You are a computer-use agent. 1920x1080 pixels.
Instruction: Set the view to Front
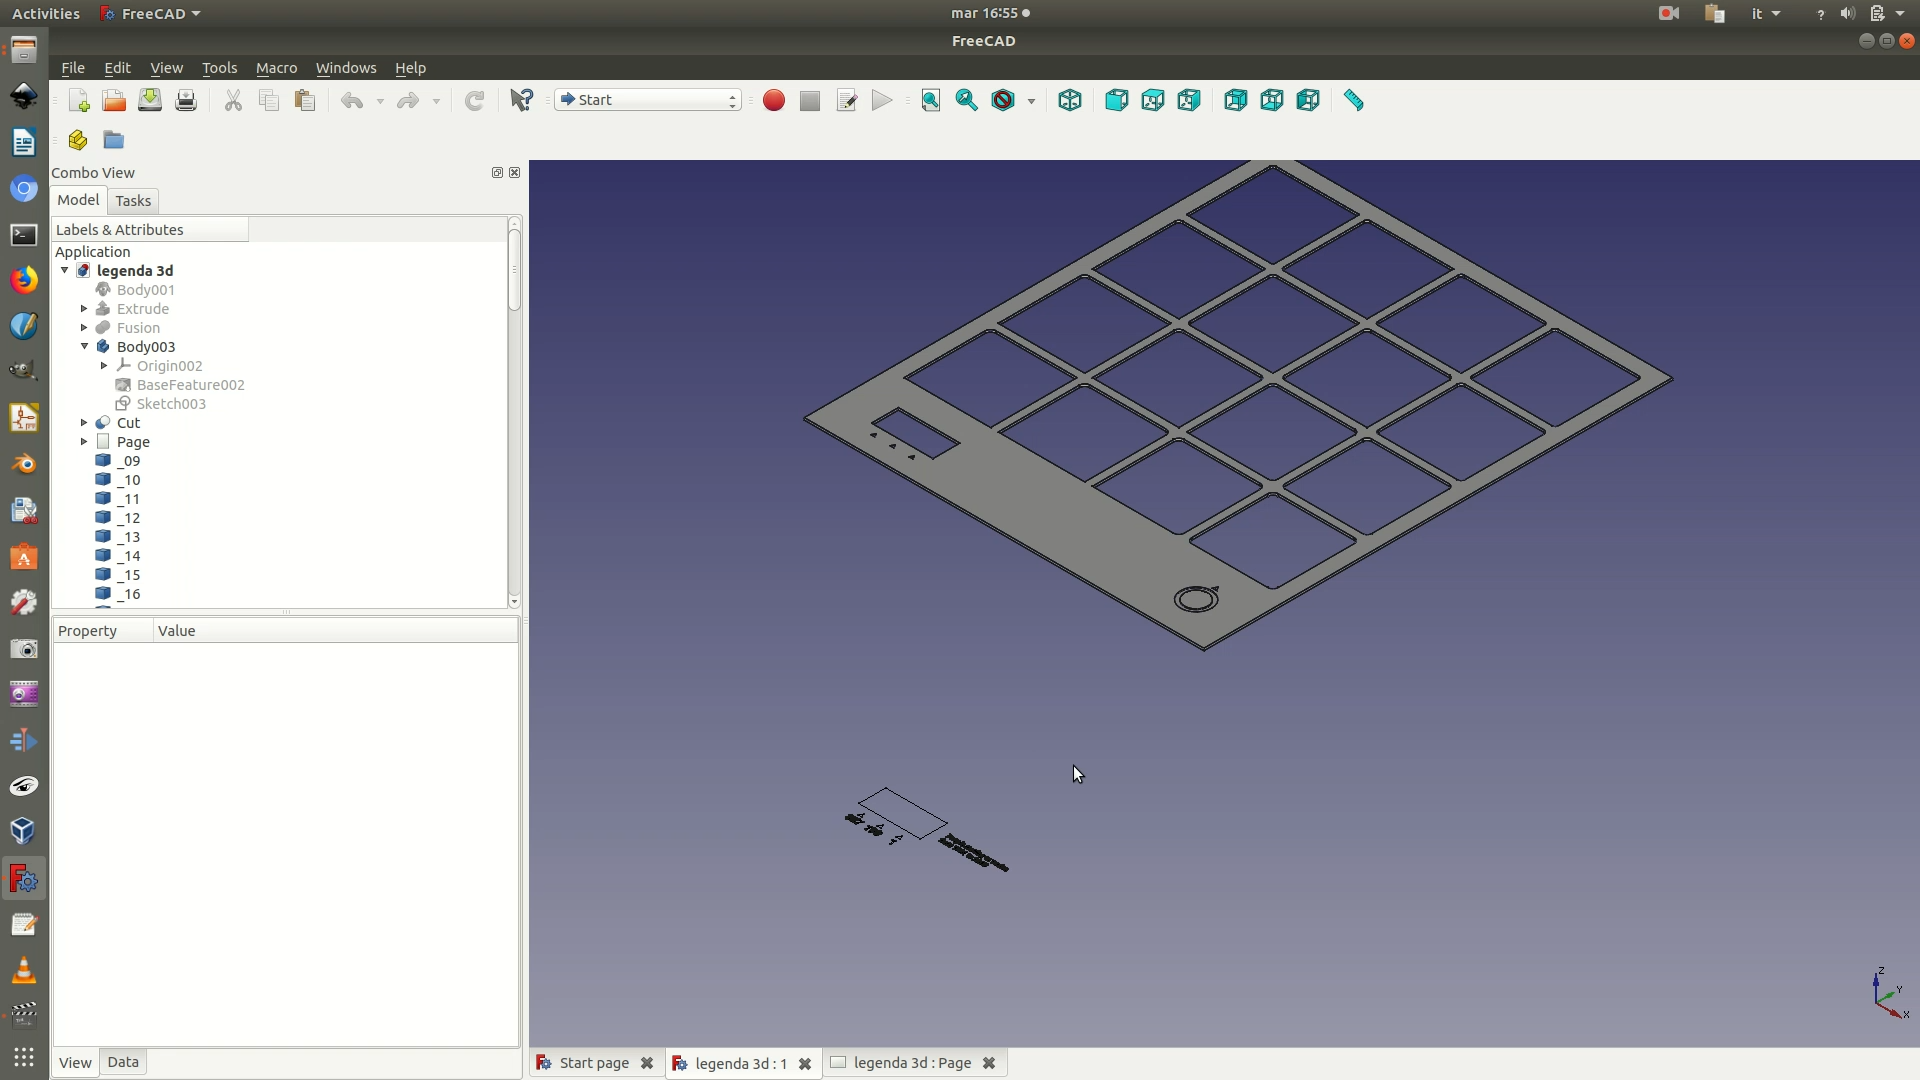pos(1117,100)
